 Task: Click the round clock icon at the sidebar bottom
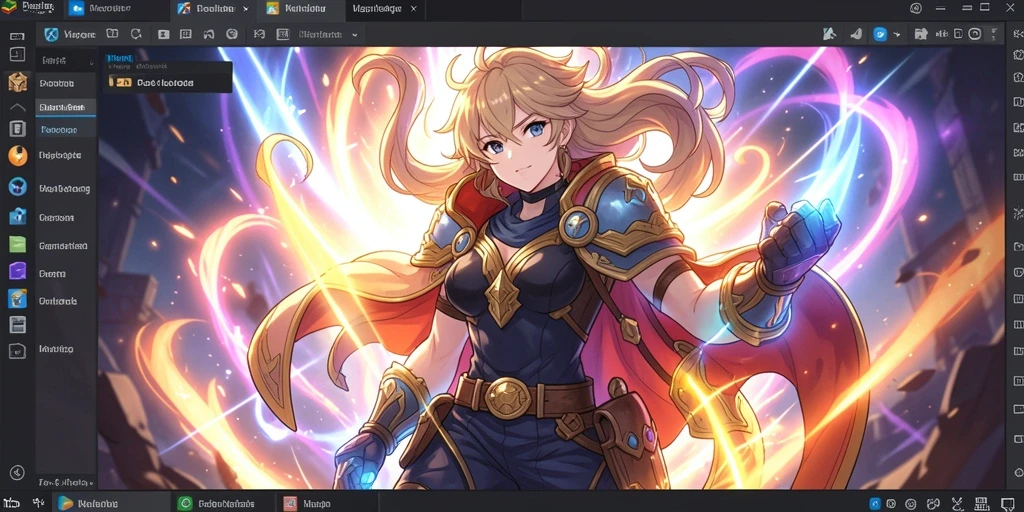point(18,472)
